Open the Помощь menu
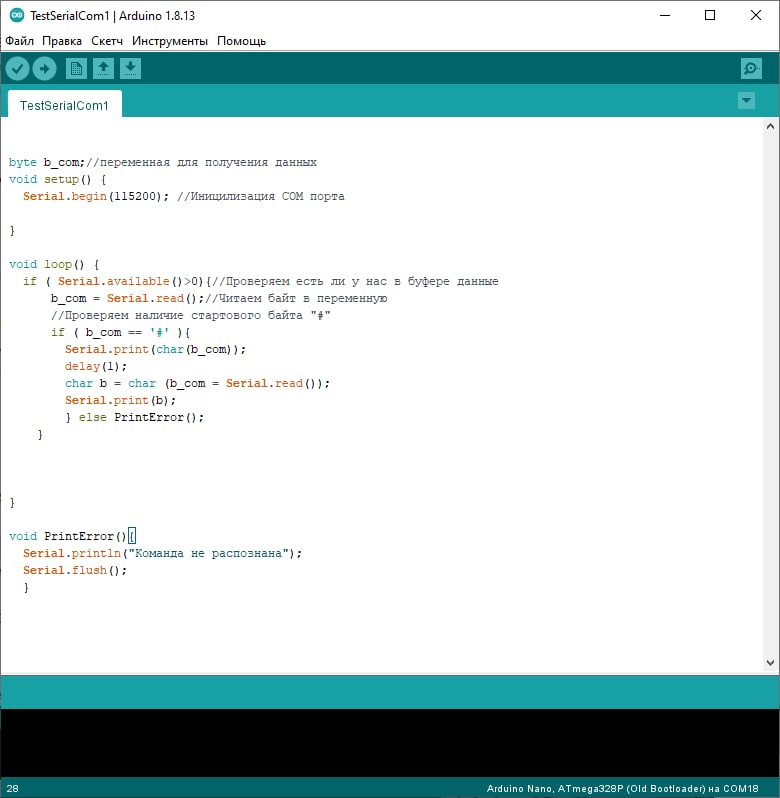780x798 pixels. (241, 41)
